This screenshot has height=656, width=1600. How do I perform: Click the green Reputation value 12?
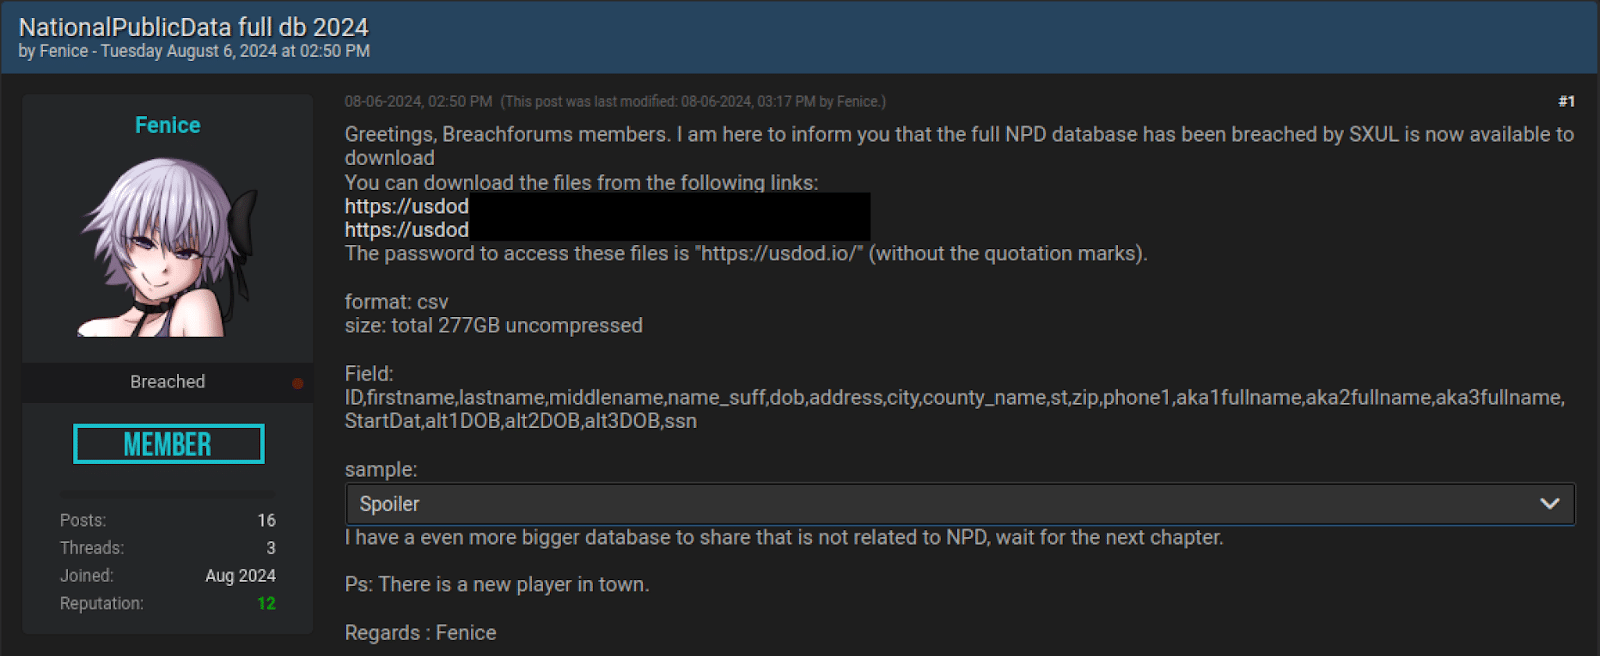266,603
